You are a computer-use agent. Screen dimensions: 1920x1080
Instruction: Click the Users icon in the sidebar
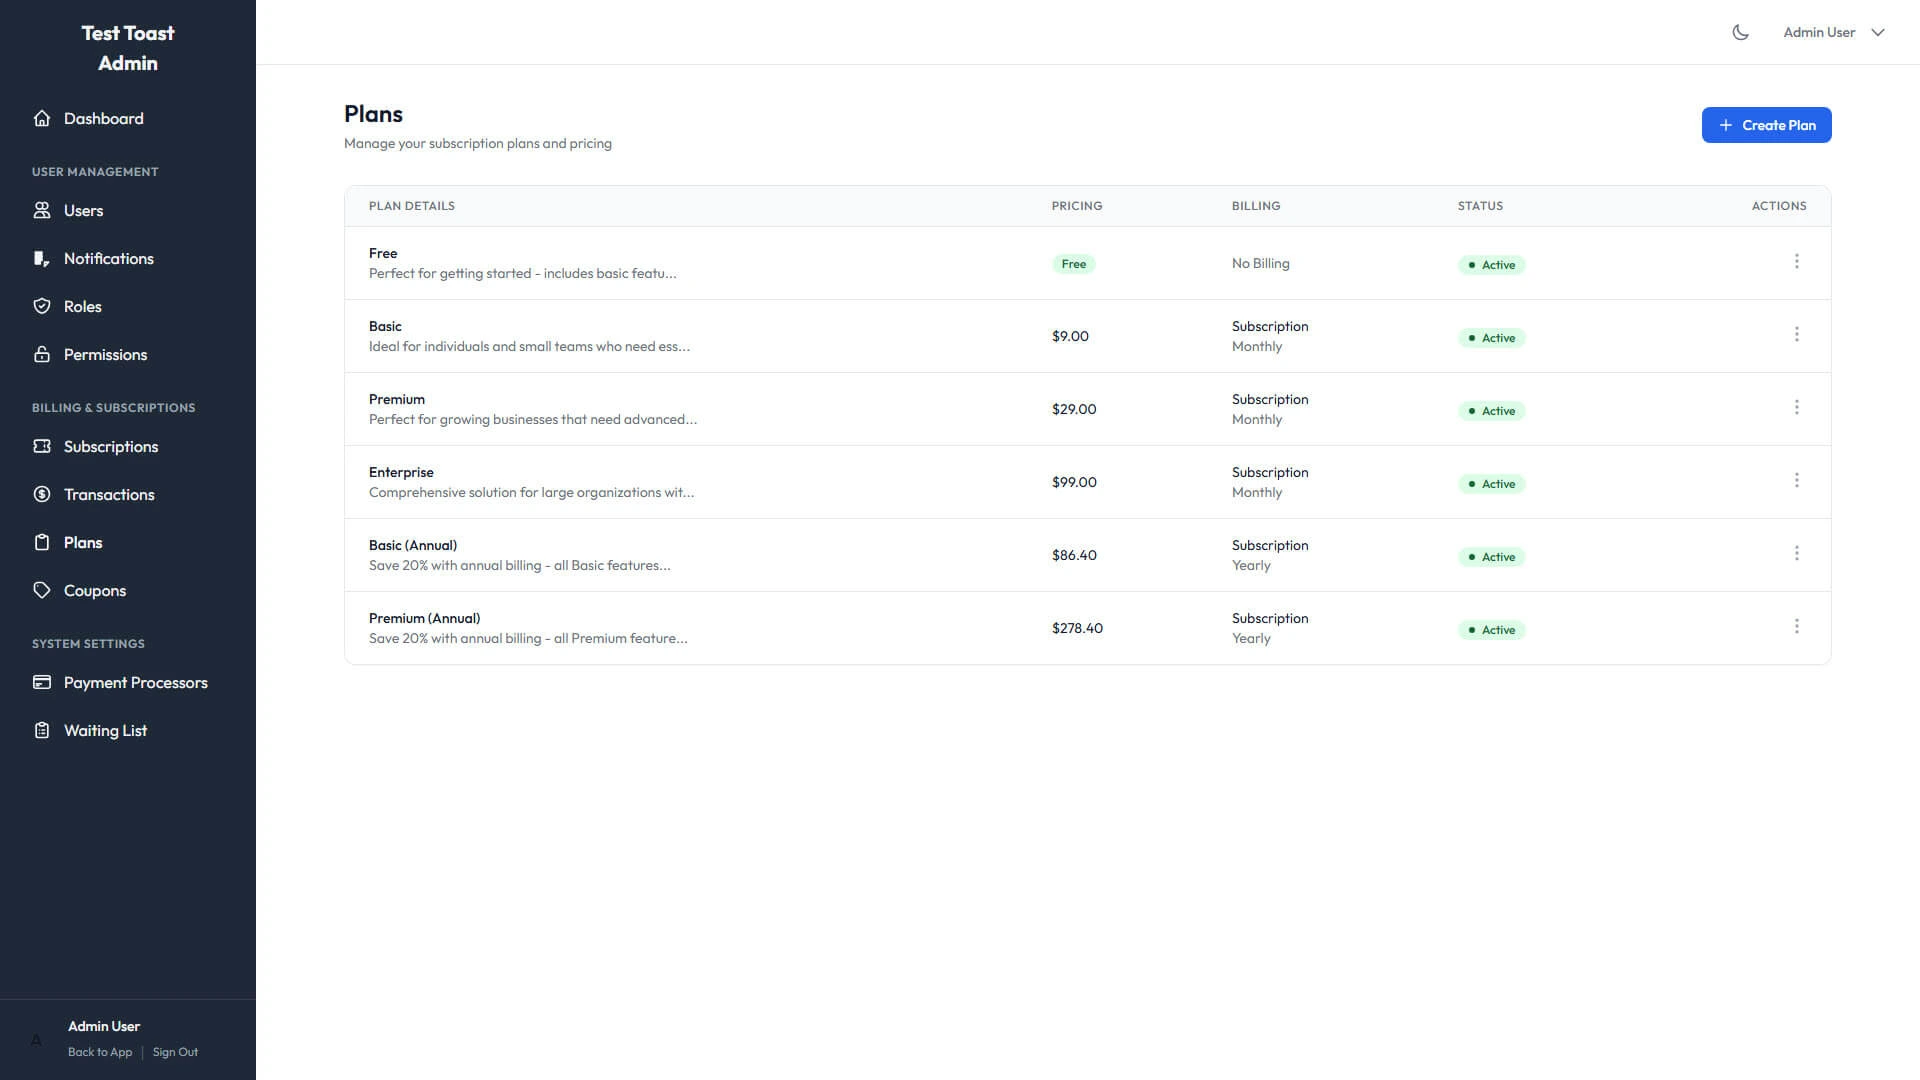pos(42,210)
